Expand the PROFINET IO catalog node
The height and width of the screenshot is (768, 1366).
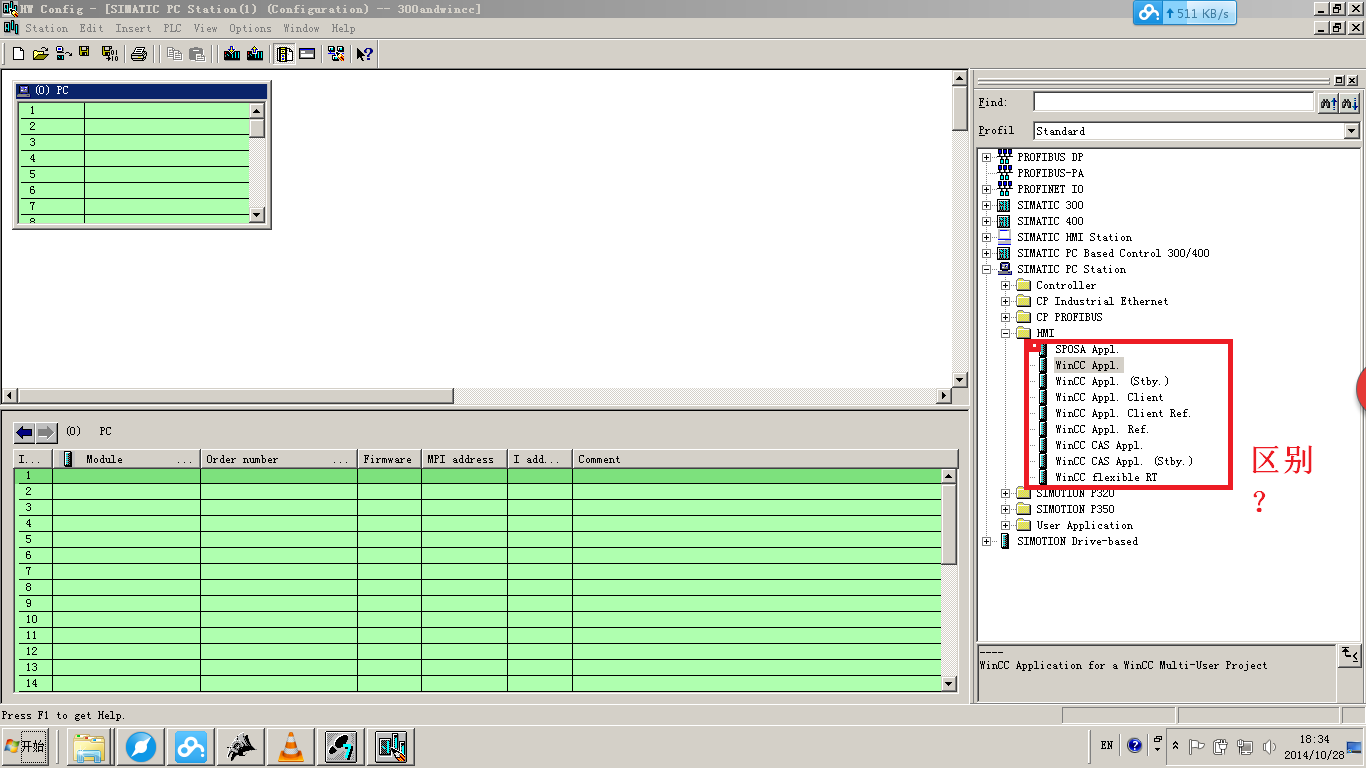[x=987, y=189]
